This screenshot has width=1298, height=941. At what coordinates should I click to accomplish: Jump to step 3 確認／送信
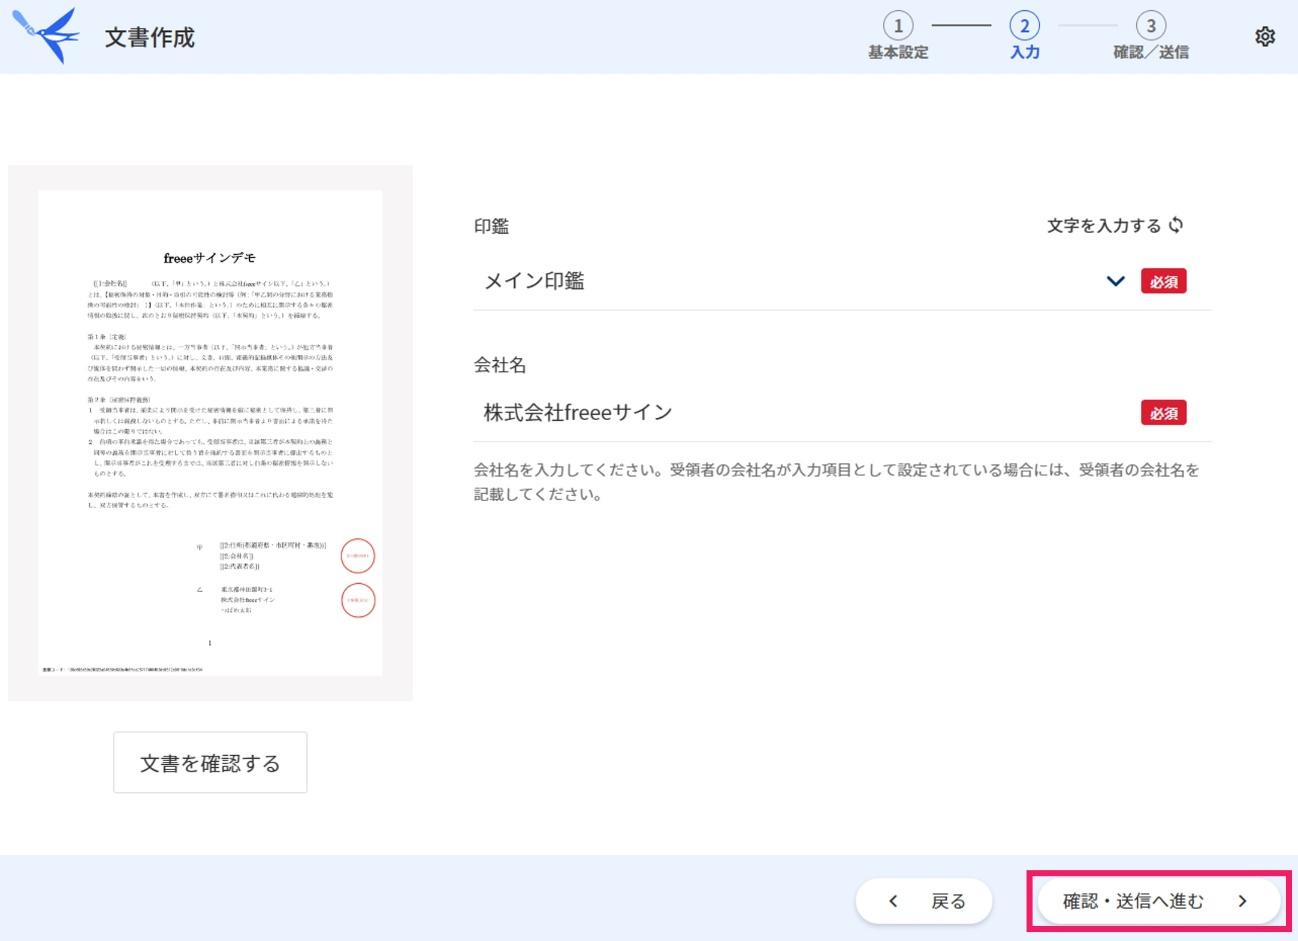coord(1151,37)
